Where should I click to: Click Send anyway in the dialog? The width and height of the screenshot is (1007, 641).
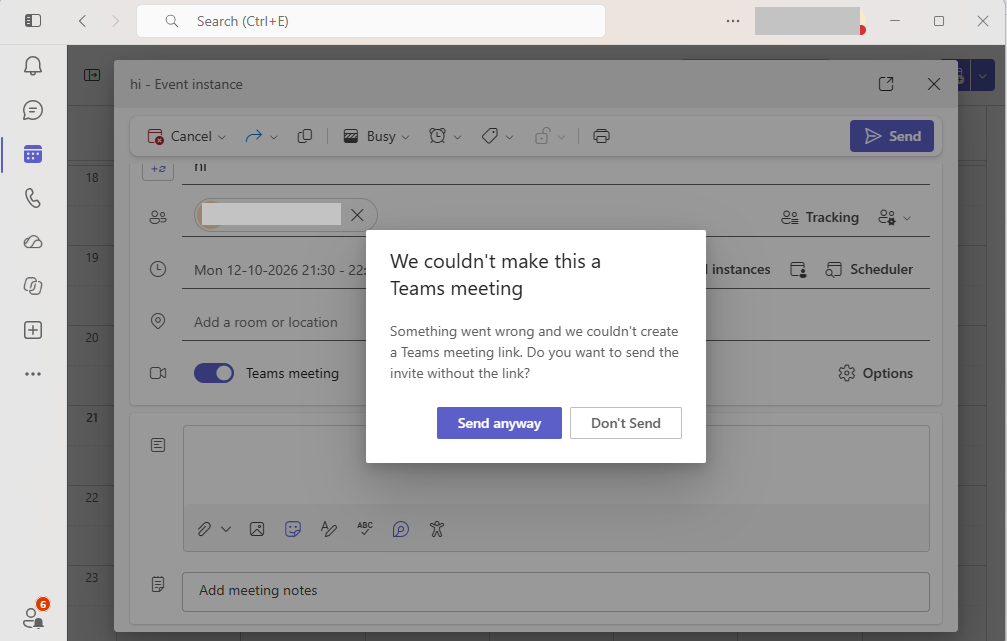(499, 423)
